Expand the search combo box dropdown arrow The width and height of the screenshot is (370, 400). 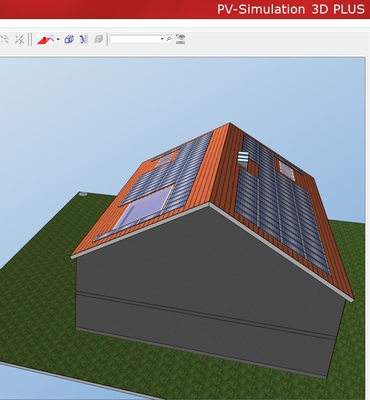click(162, 39)
